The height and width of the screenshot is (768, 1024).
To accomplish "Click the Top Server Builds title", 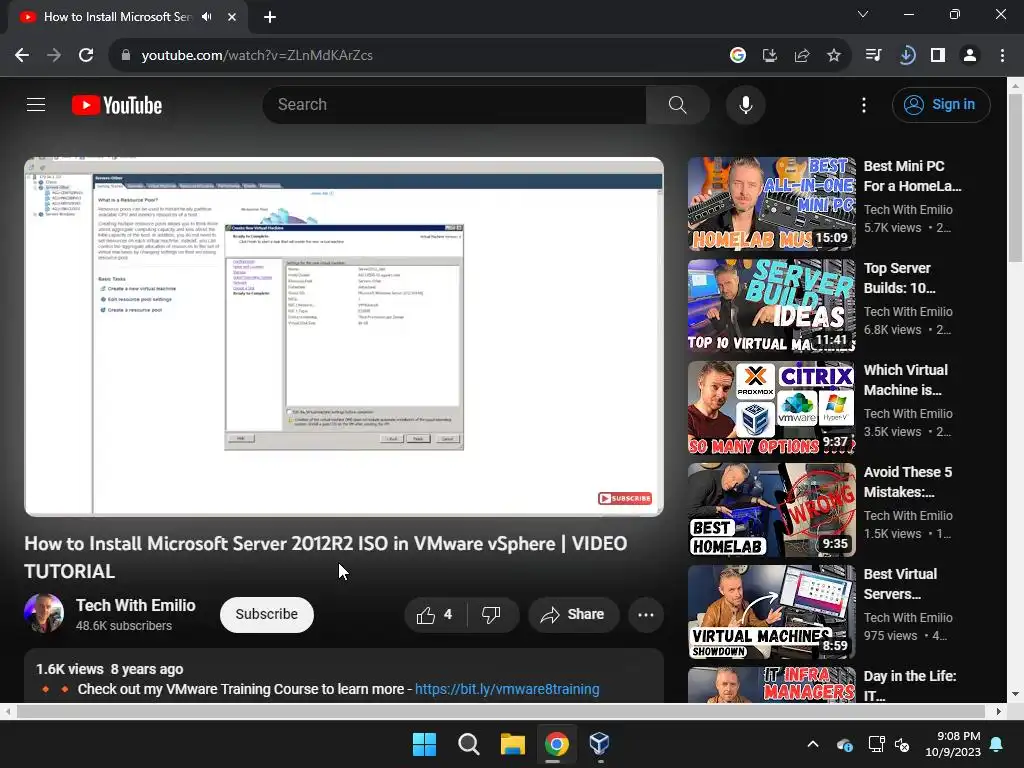I will (x=899, y=278).
